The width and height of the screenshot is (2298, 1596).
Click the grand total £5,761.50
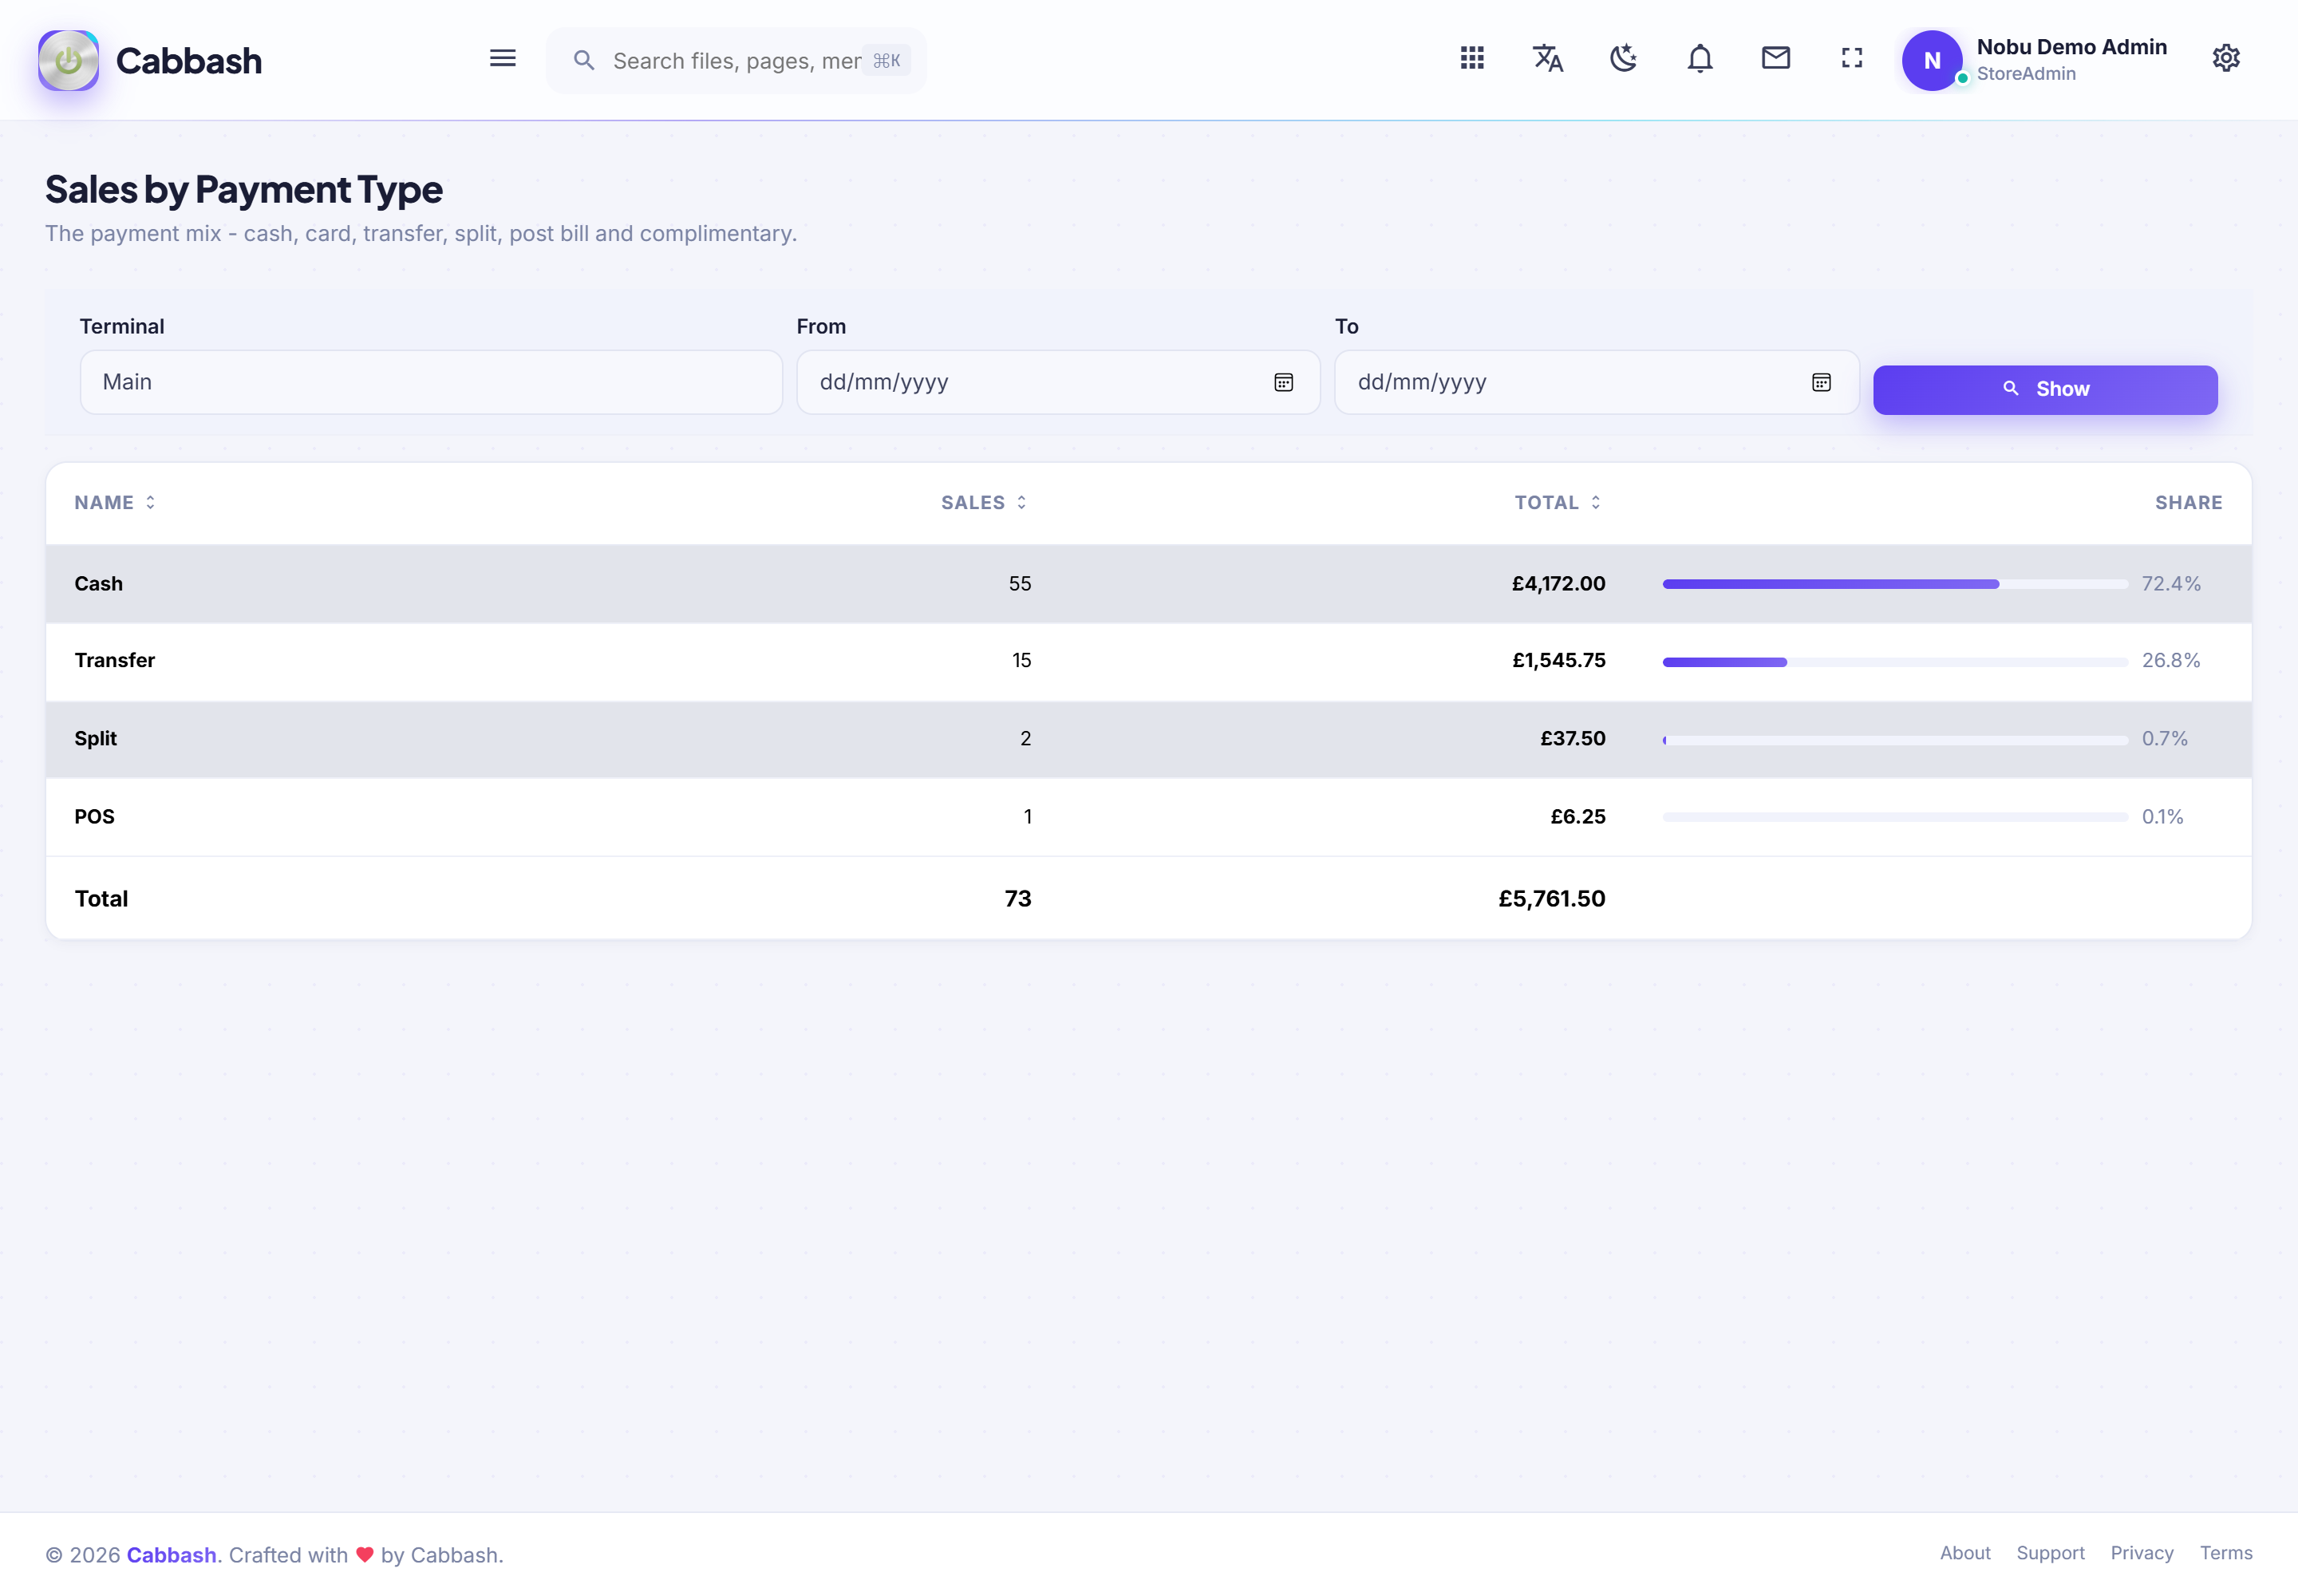pos(1551,898)
